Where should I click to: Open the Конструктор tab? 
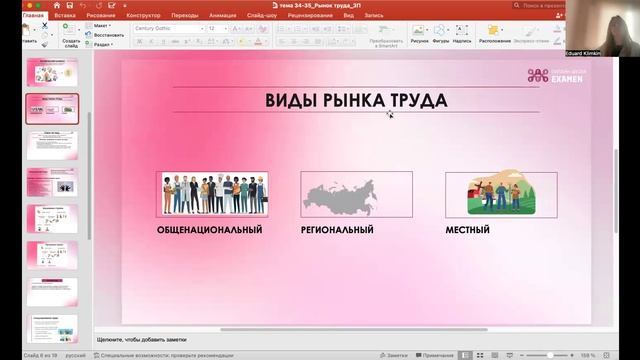(143, 16)
